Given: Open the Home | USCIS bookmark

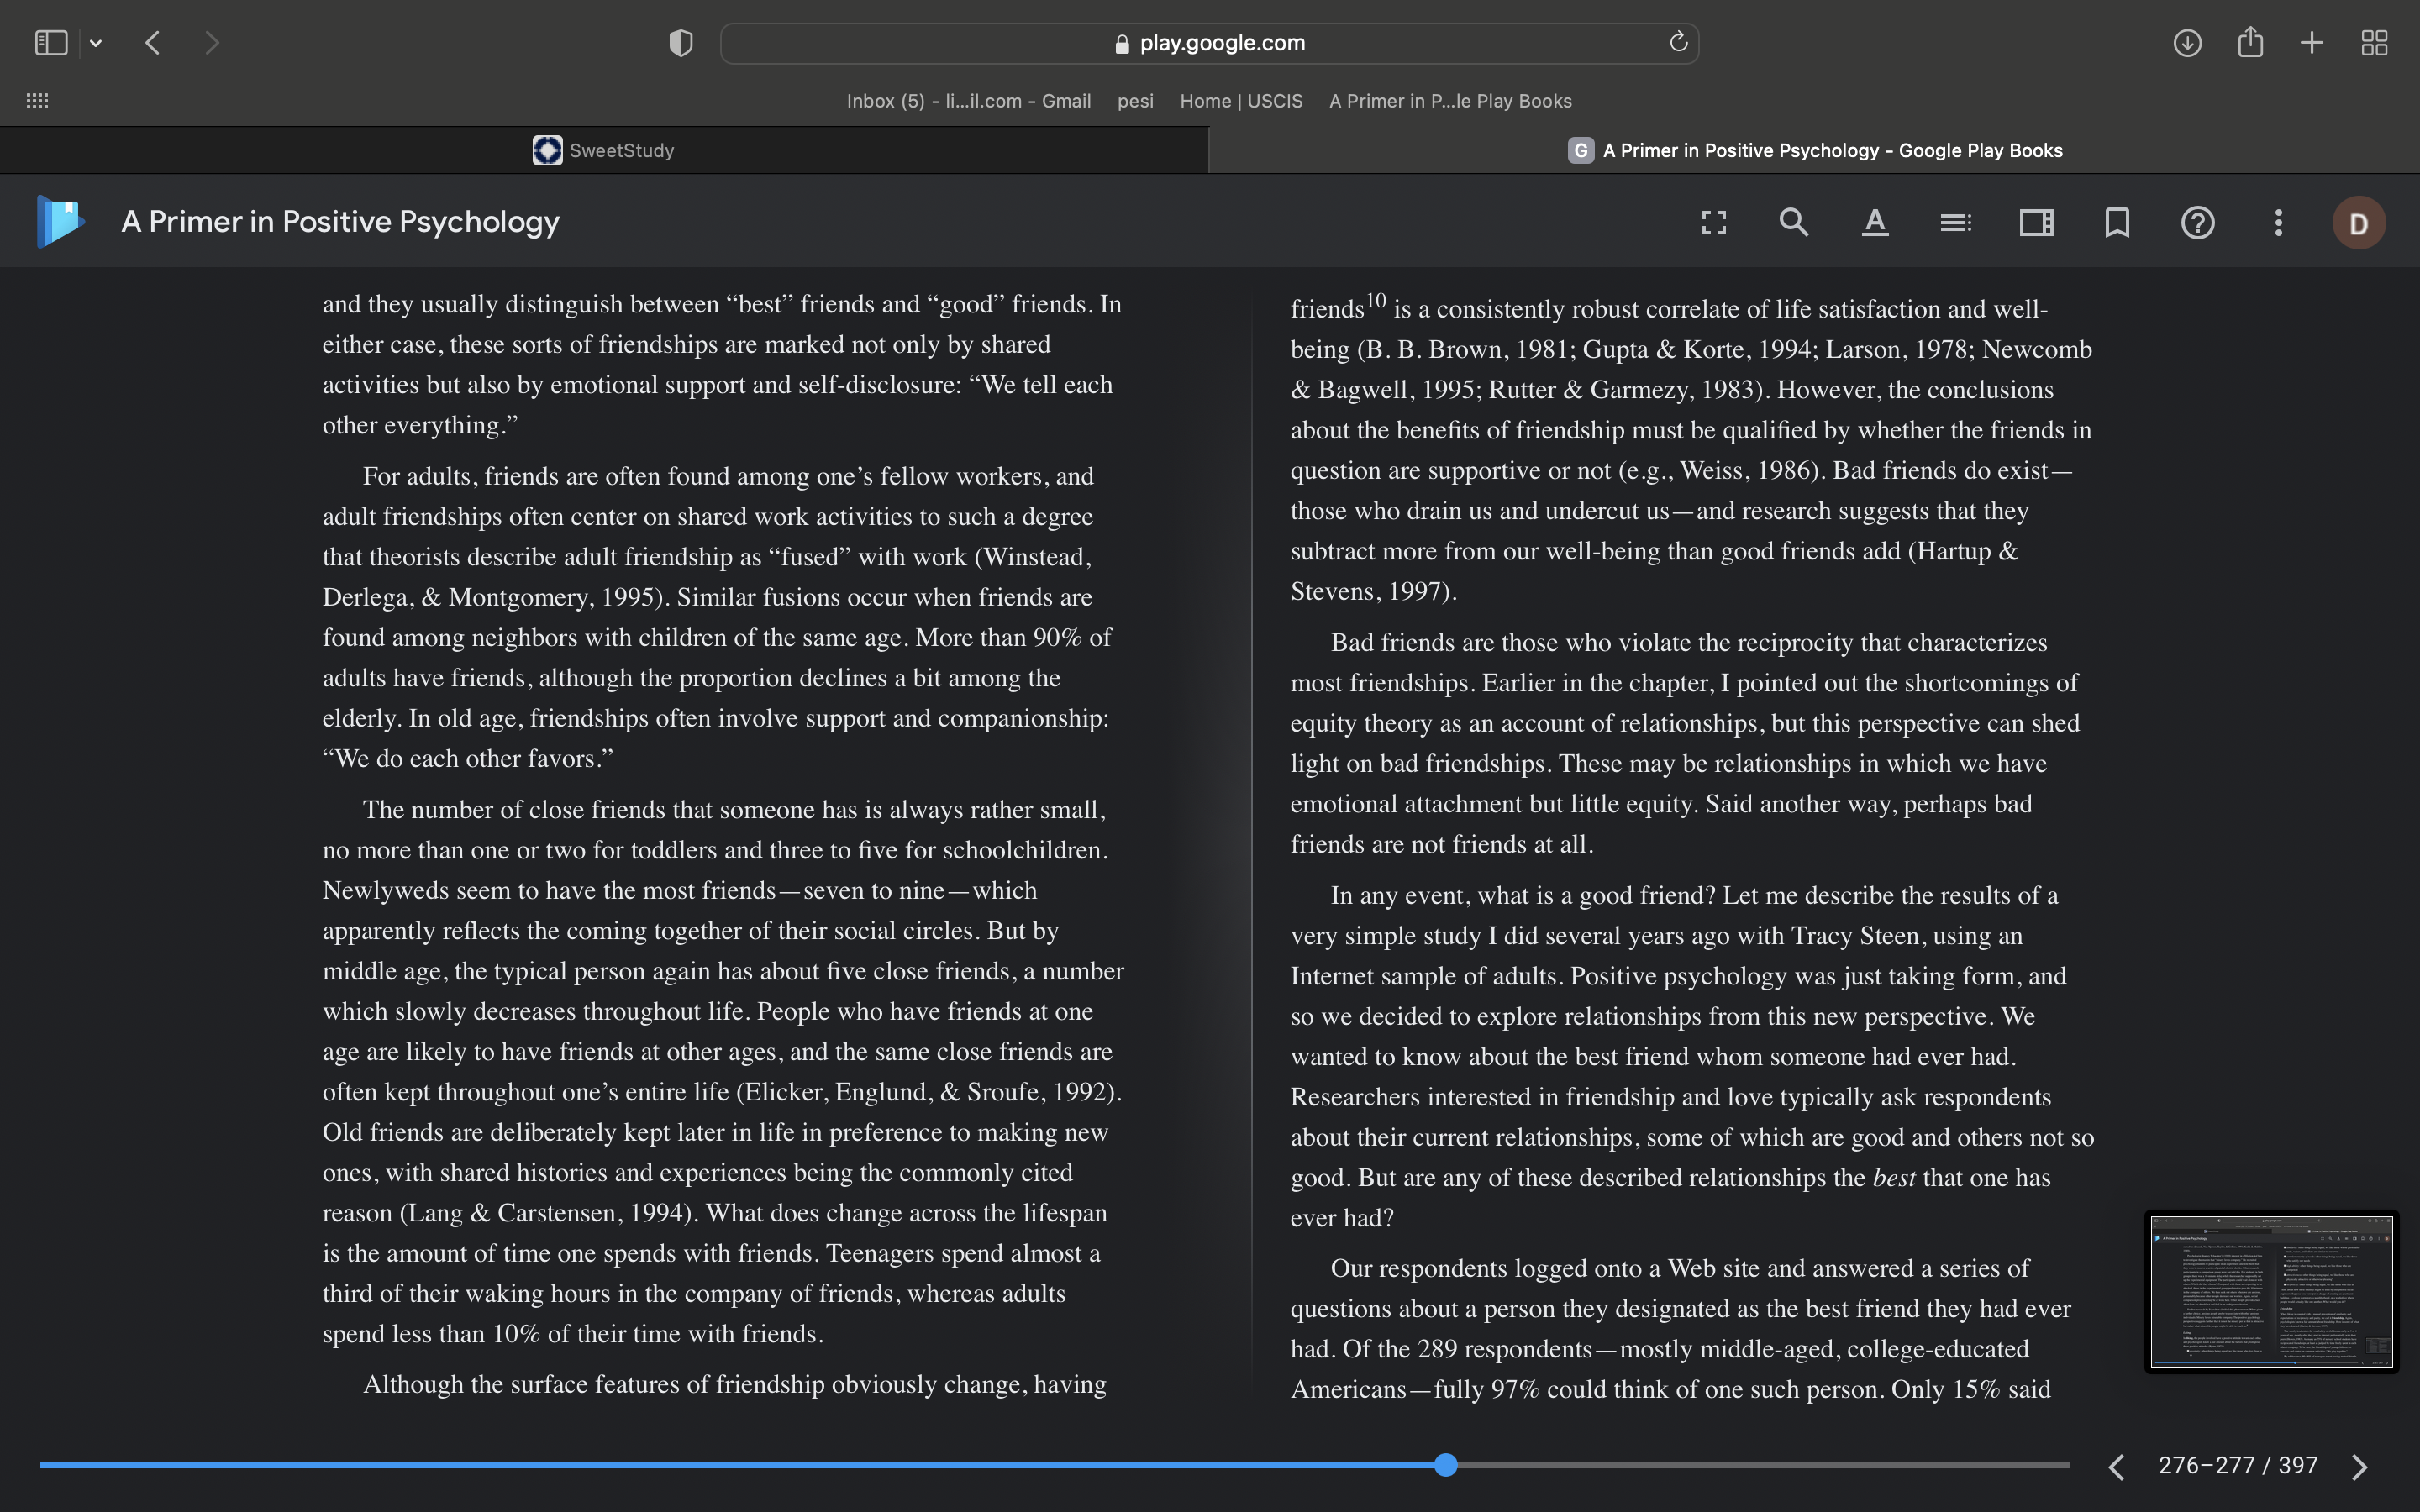Looking at the screenshot, I should tap(1241, 101).
